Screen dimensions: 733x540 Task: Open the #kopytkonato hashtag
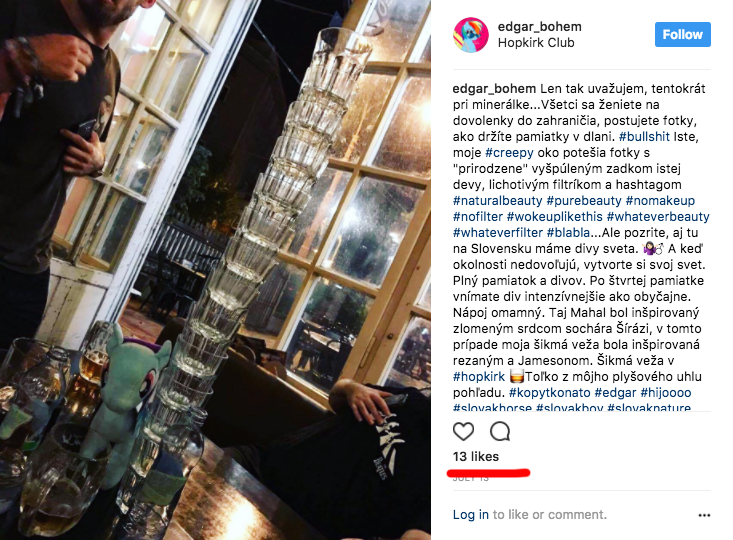550,392
